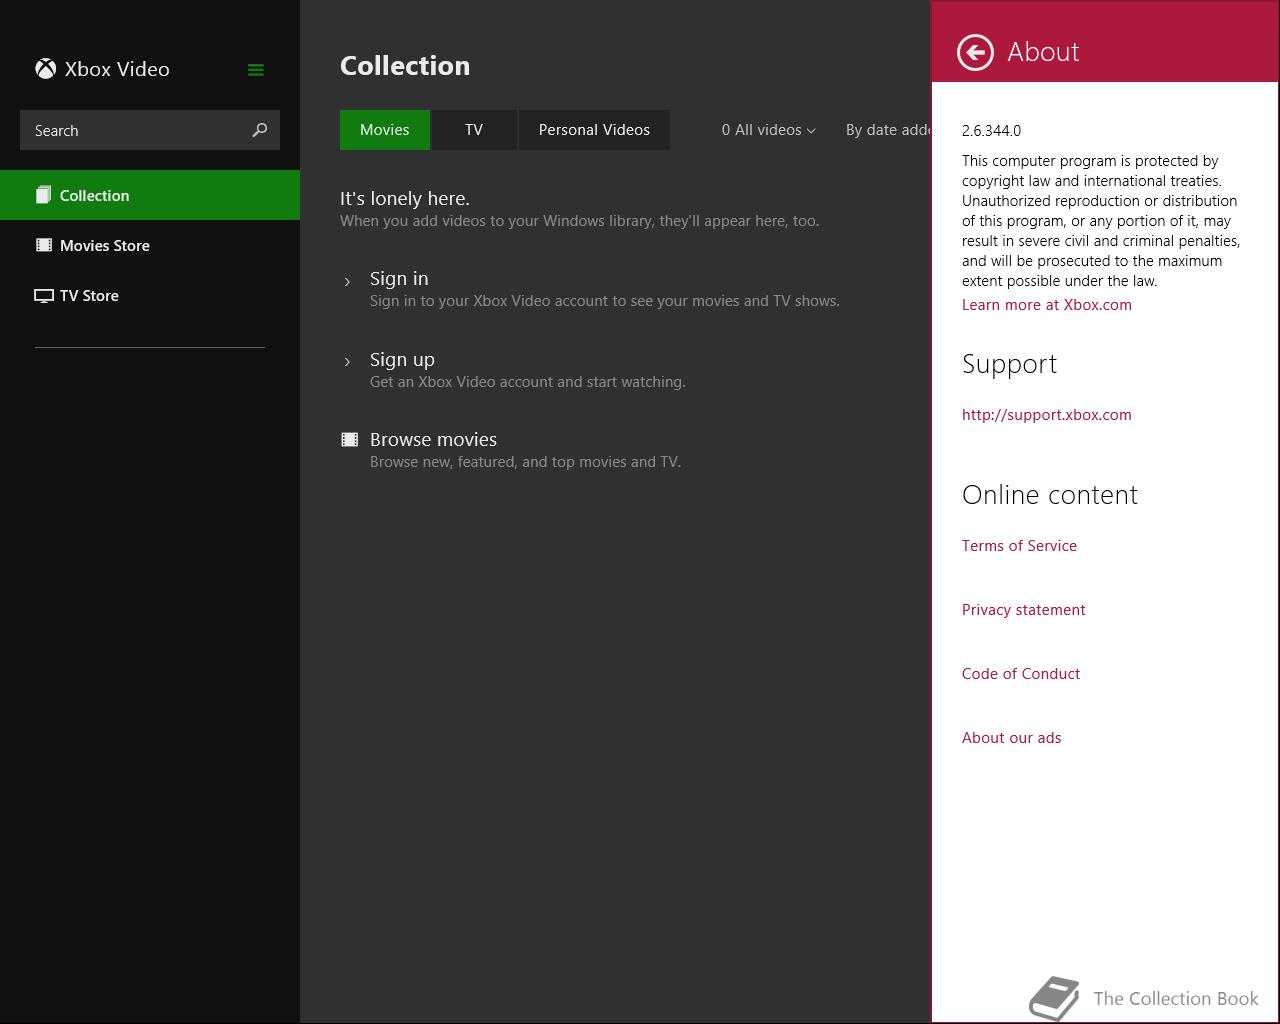Open Collection in the sidebar
1280x1024 pixels.
coord(150,195)
